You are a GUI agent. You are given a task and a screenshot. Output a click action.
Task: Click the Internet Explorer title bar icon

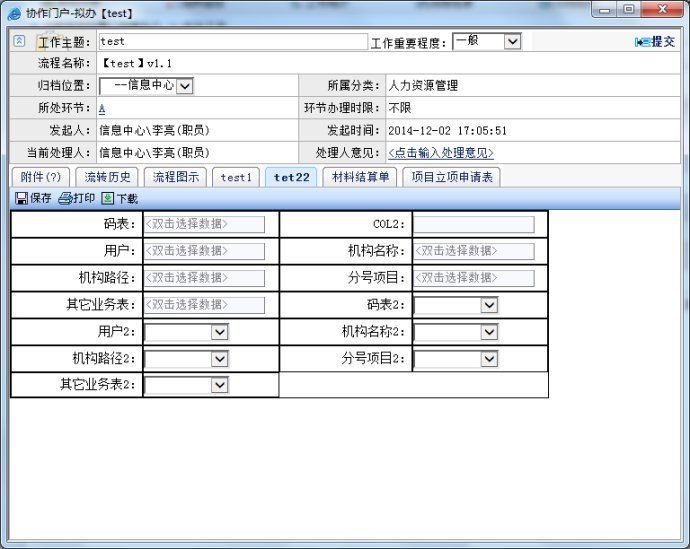pyautogui.click(x=14, y=14)
